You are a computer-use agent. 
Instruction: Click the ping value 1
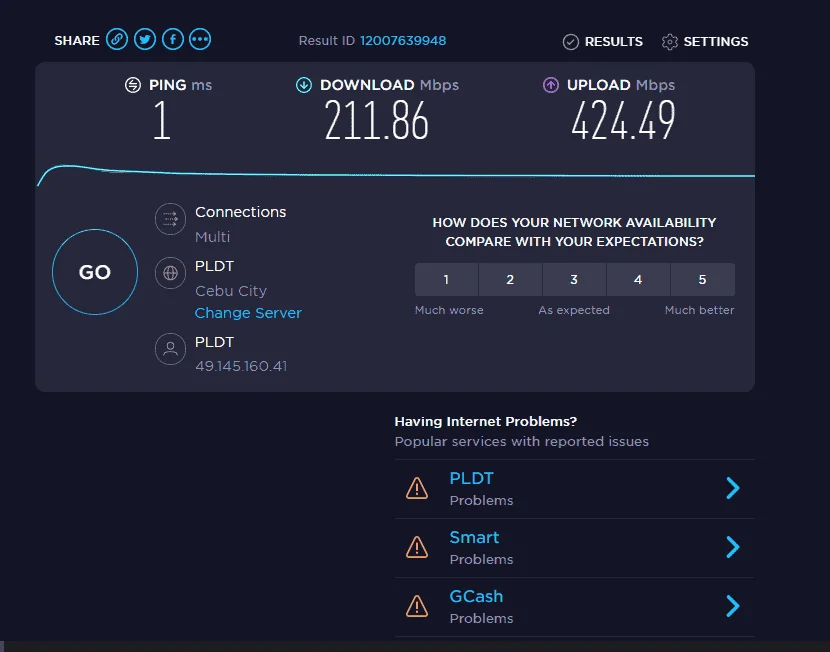[x=162, y=121]
